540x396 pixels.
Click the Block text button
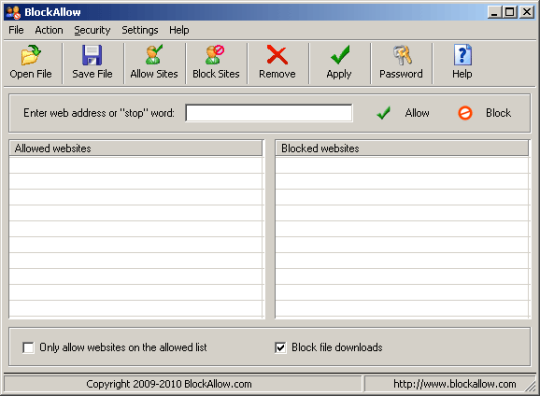498,113
